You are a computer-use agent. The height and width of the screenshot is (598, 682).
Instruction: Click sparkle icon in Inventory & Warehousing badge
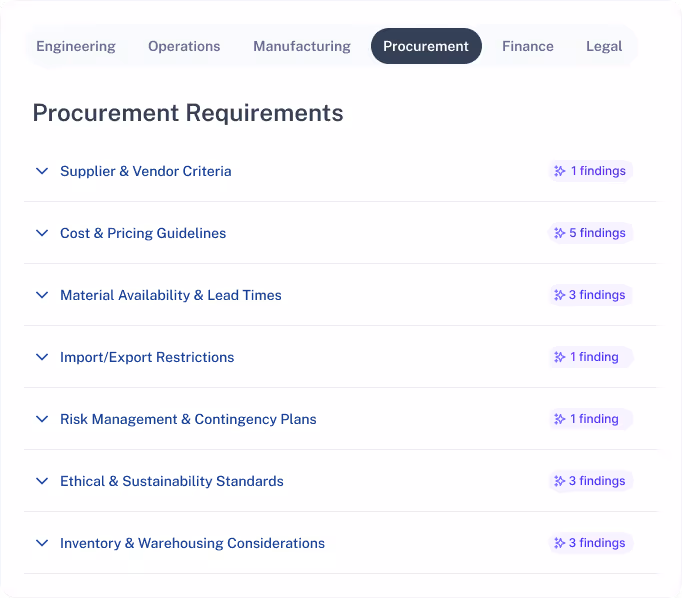[x=559, y=543]
